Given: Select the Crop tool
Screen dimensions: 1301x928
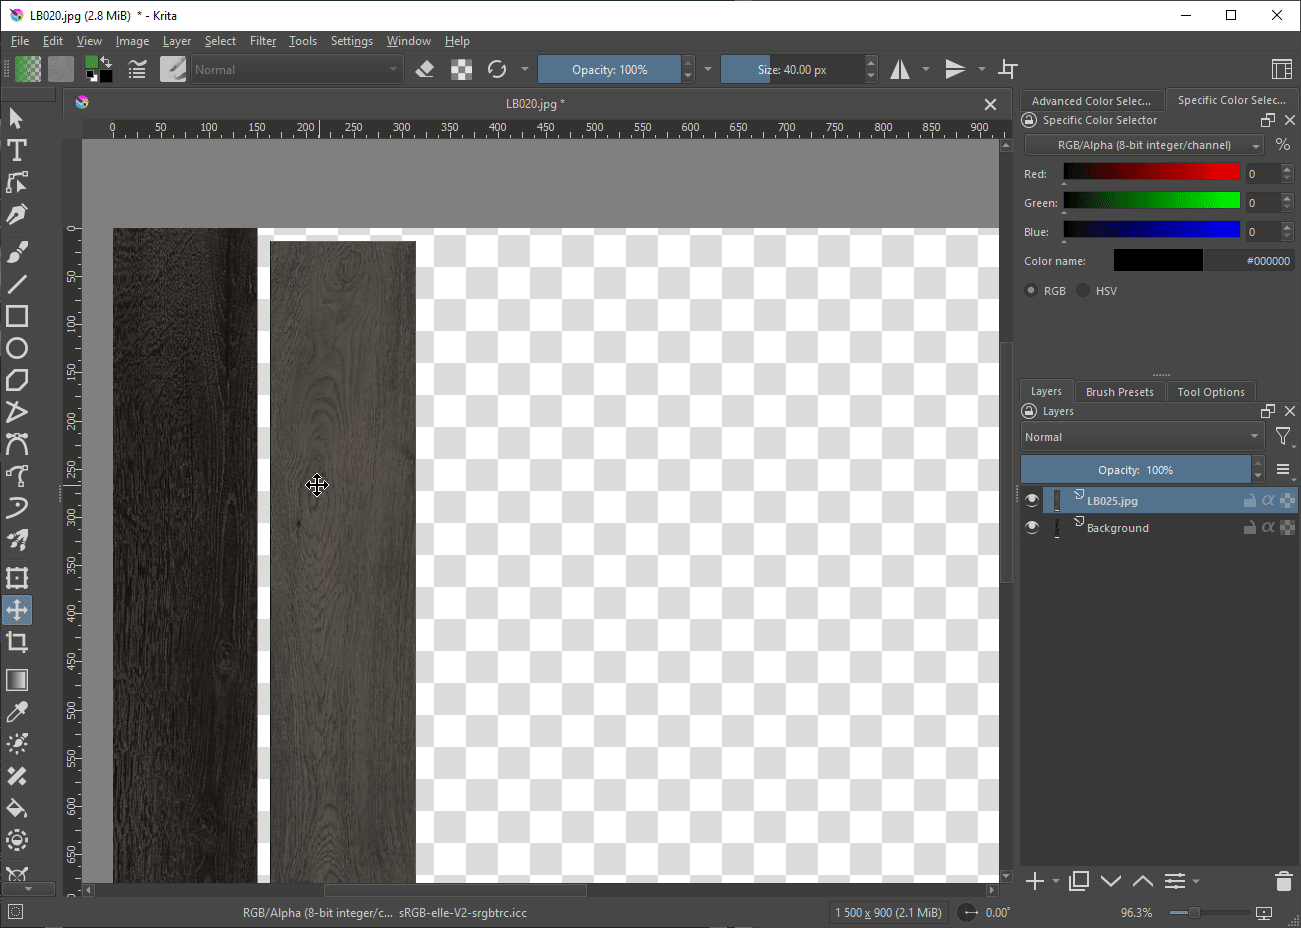Looking at the screenshot, I should (17, 642).
